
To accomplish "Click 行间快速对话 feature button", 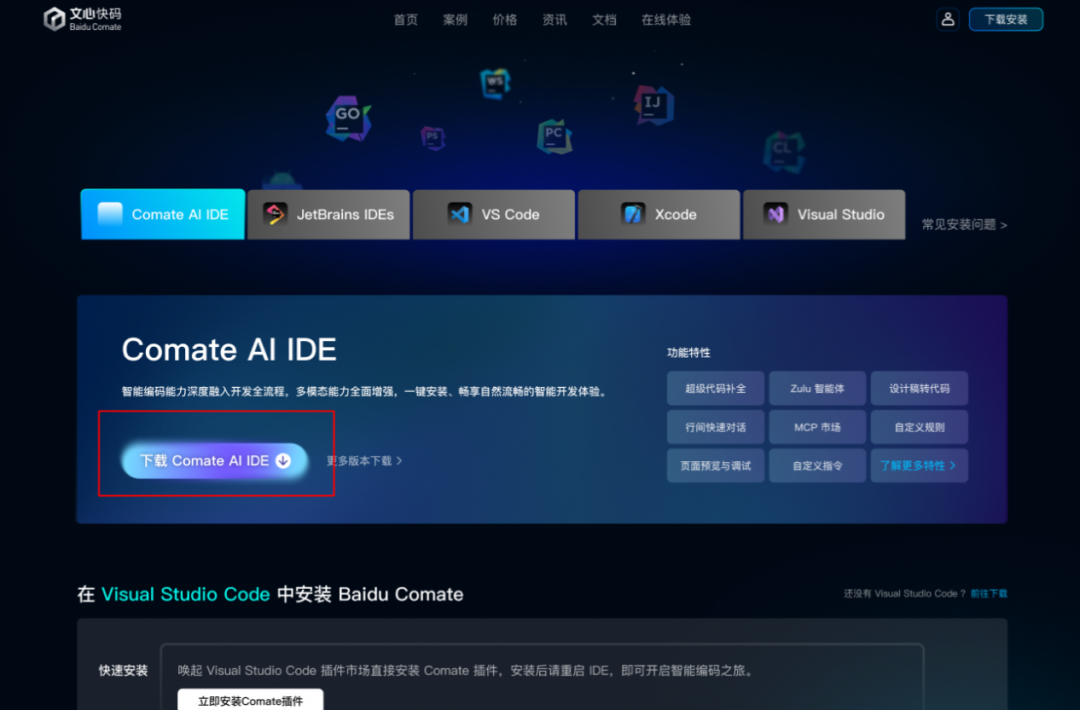I will point(716,427).
